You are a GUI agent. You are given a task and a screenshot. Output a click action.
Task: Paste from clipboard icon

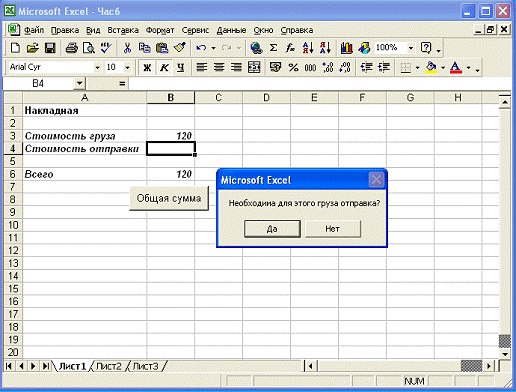[x=162, y=48]
